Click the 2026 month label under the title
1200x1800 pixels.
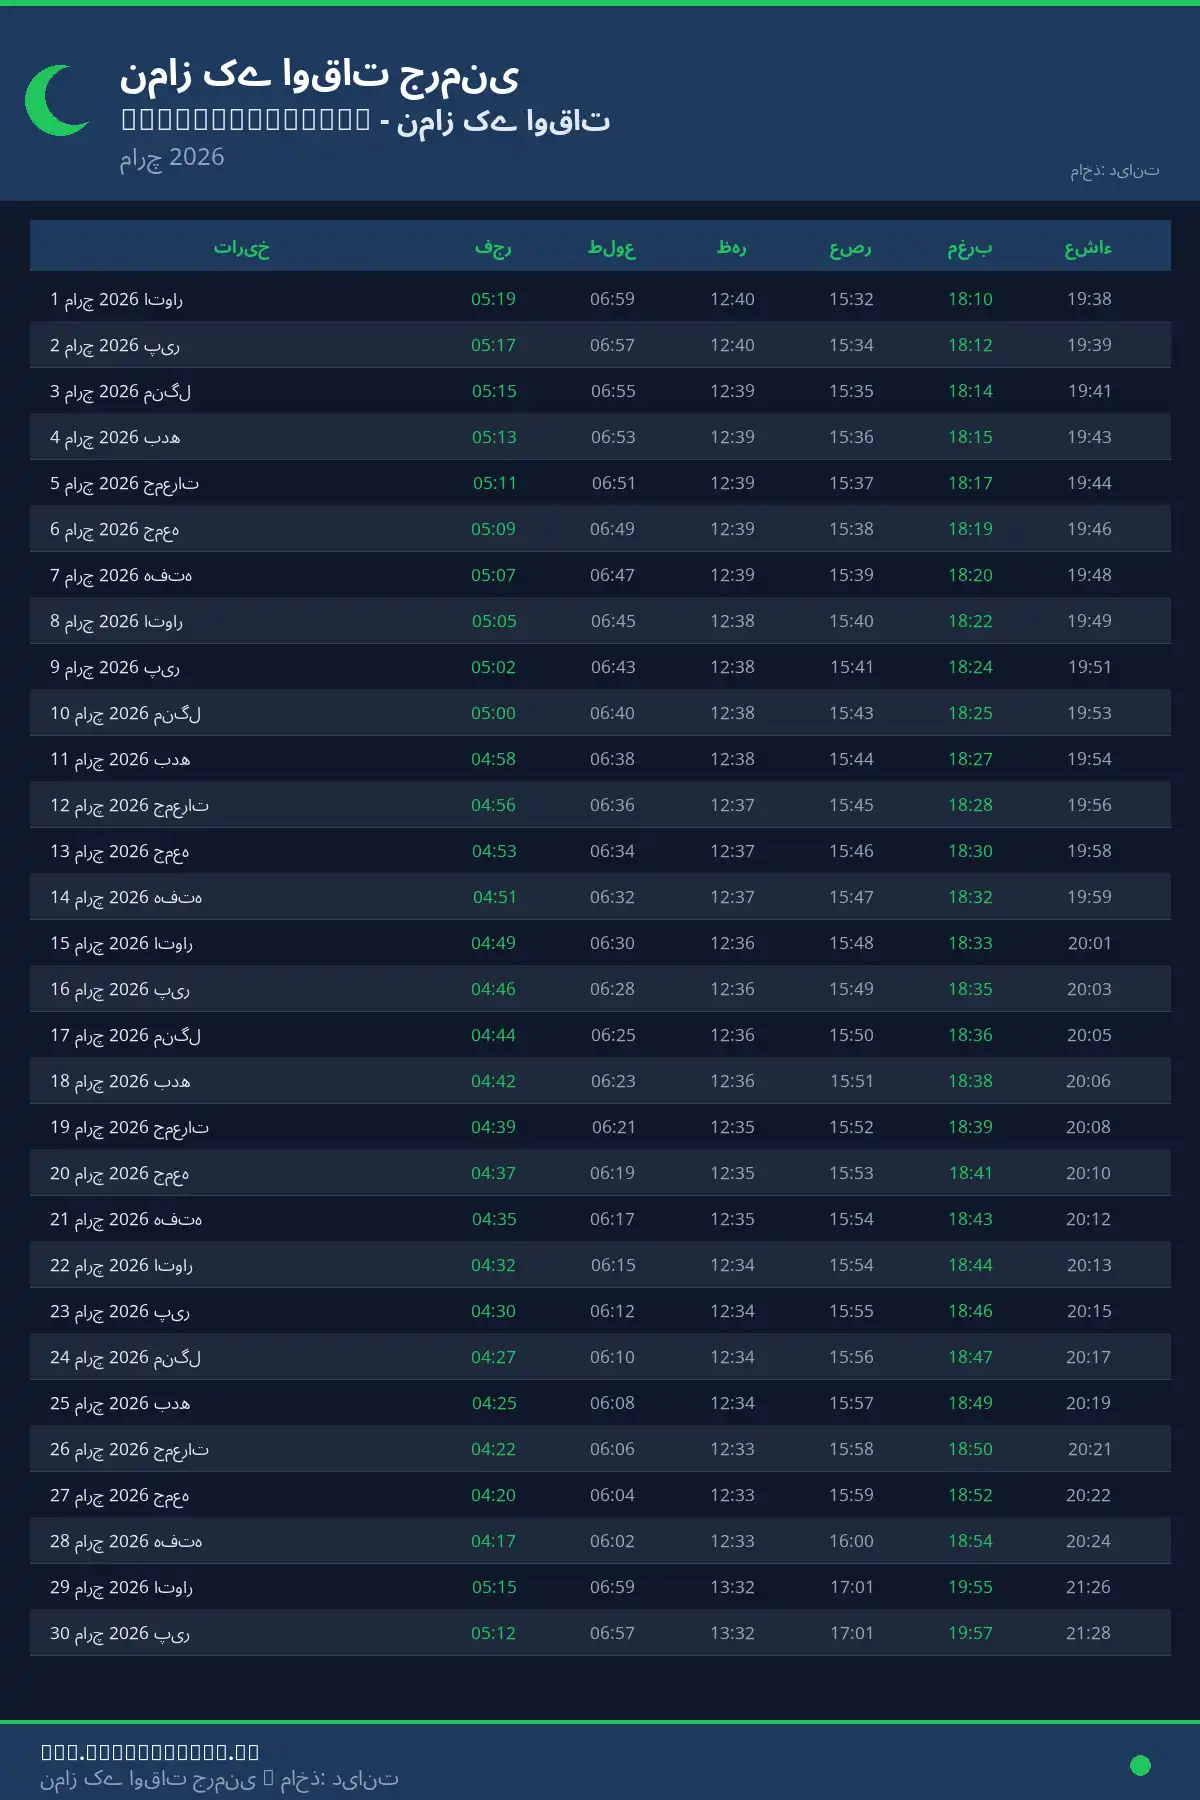tap(172, 157)
